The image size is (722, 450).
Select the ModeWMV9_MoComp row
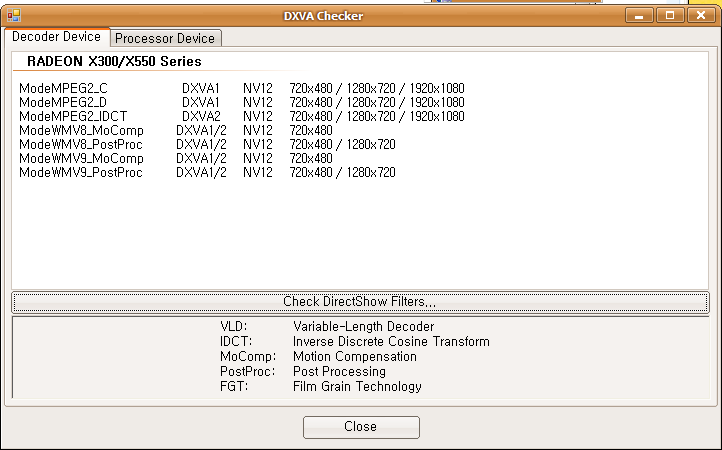point(176,158)
